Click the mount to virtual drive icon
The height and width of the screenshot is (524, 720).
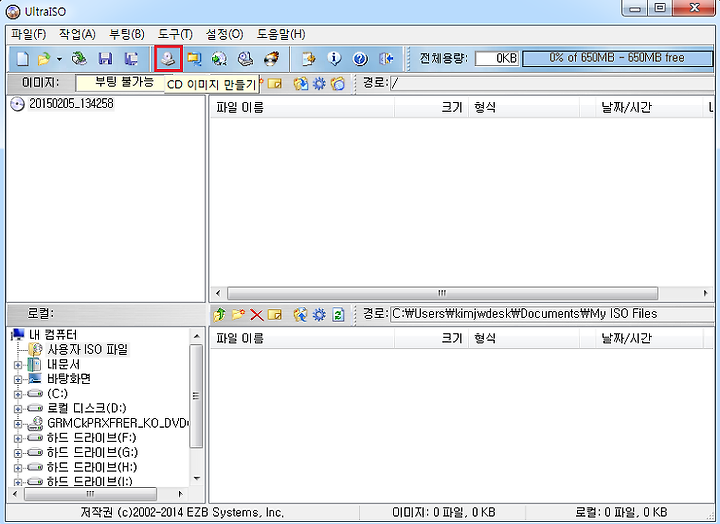[245, 58]
